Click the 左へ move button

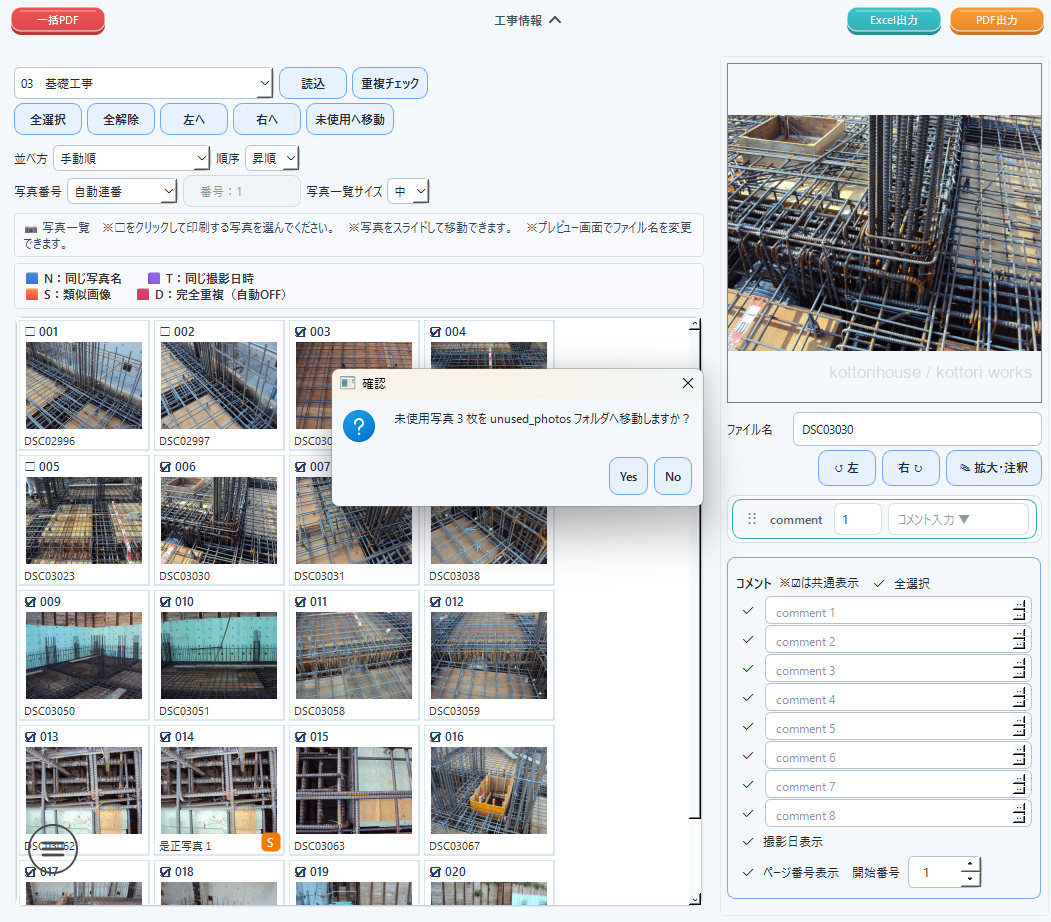[194, 119]
